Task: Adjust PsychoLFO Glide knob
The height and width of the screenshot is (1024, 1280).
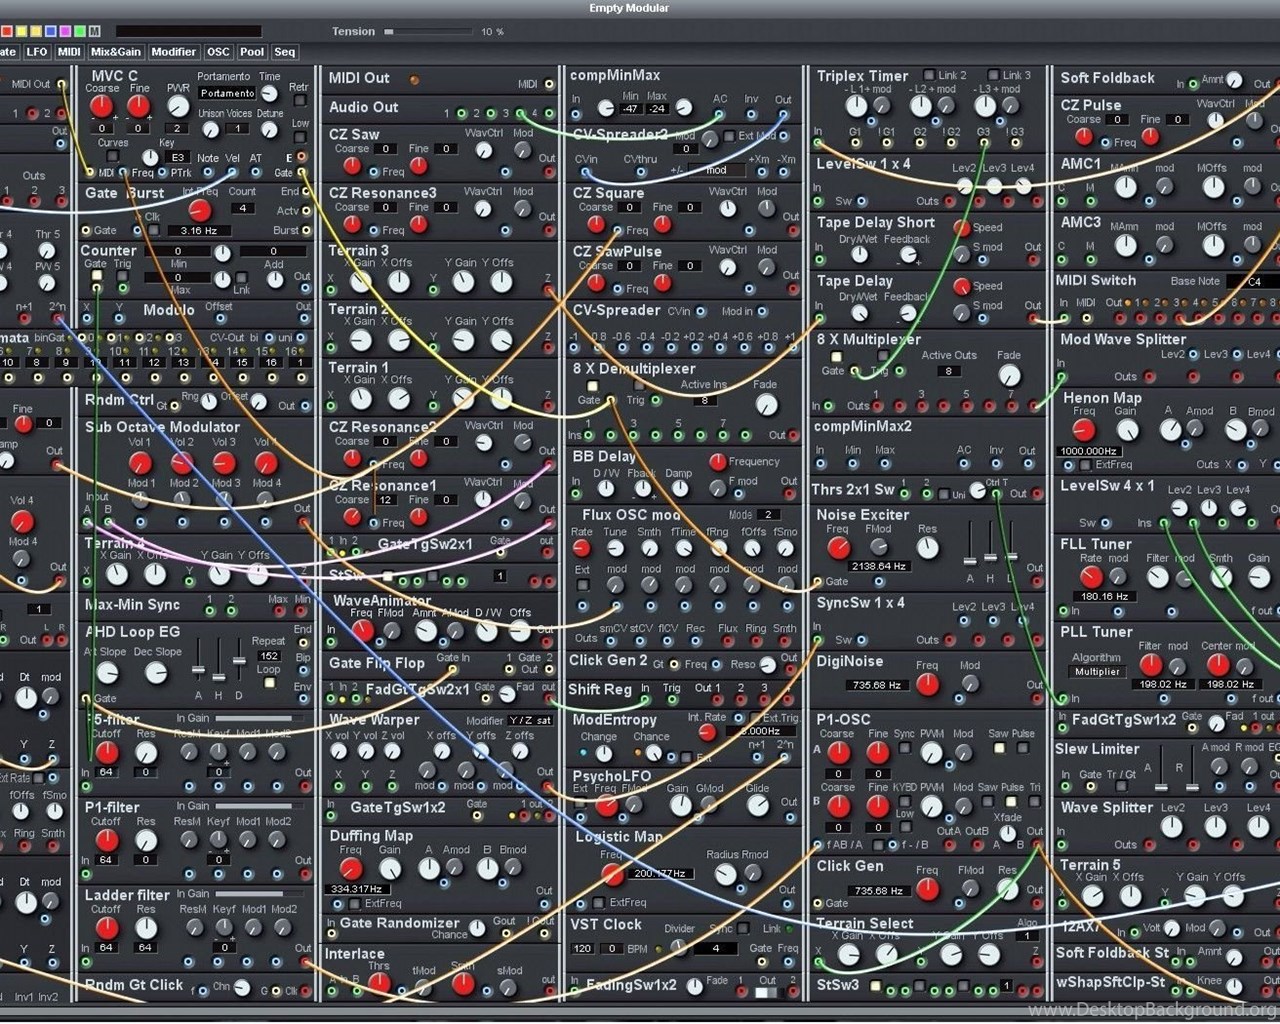Action: point(758,807)
